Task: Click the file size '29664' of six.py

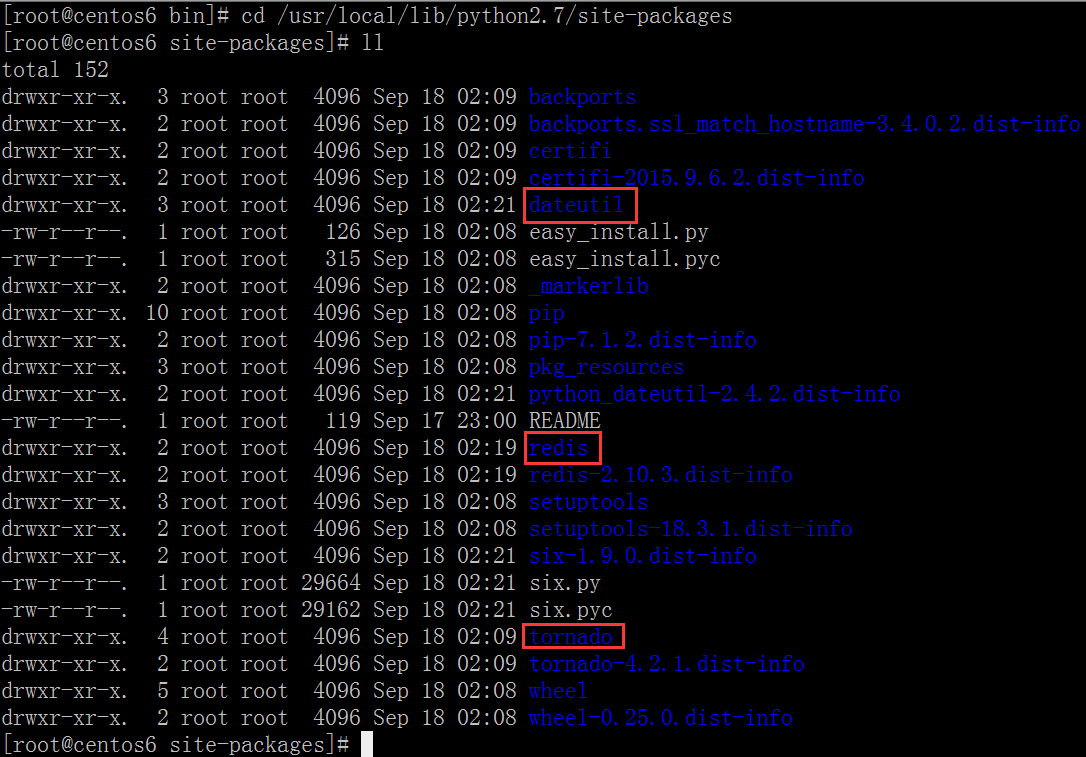Action: pos(331,583)
